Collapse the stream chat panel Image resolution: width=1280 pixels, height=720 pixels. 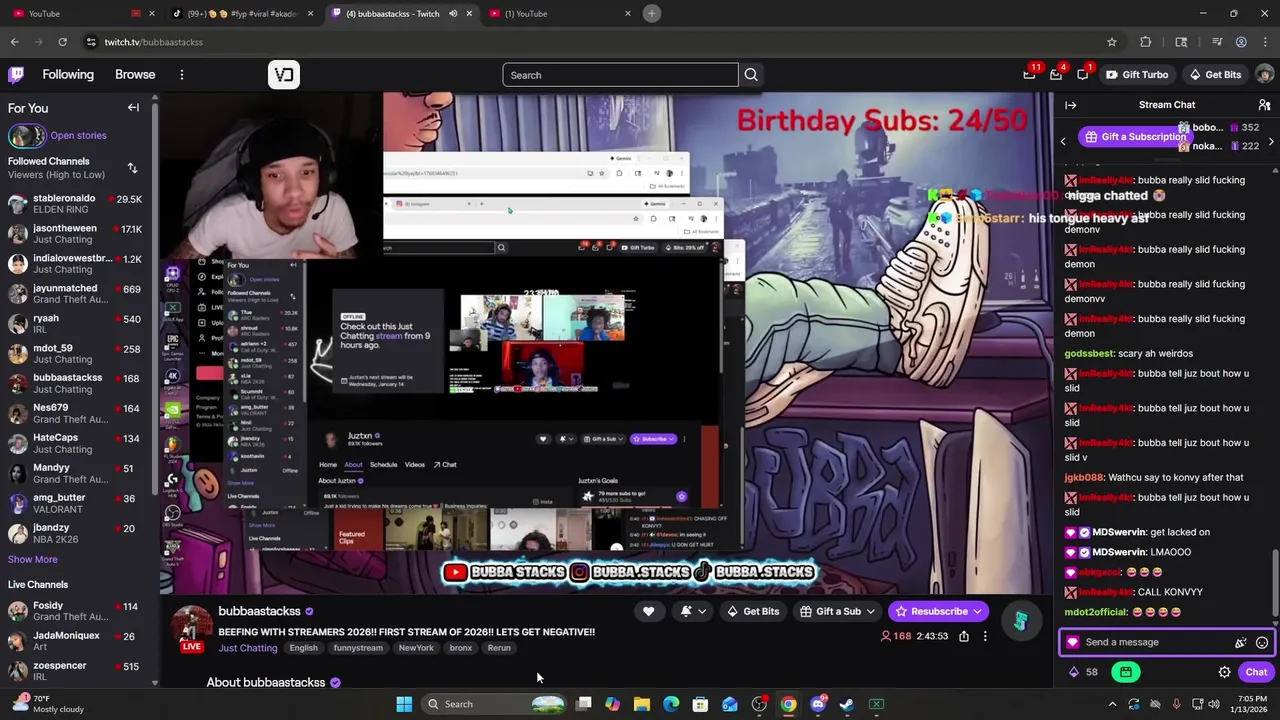(x=1070, y=104)
